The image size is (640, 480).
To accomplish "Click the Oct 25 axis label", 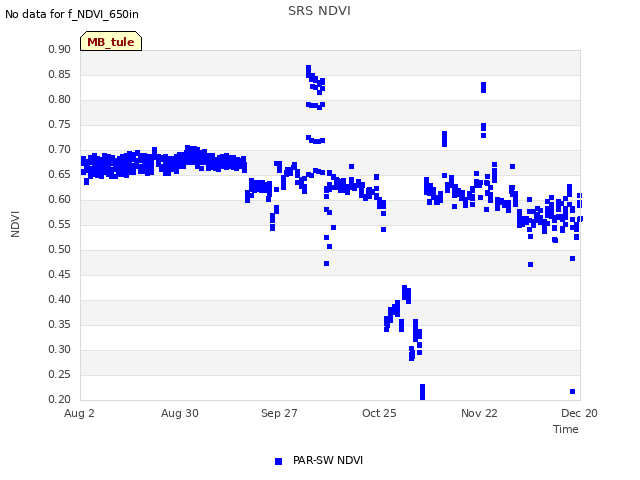I will [379, 413].
